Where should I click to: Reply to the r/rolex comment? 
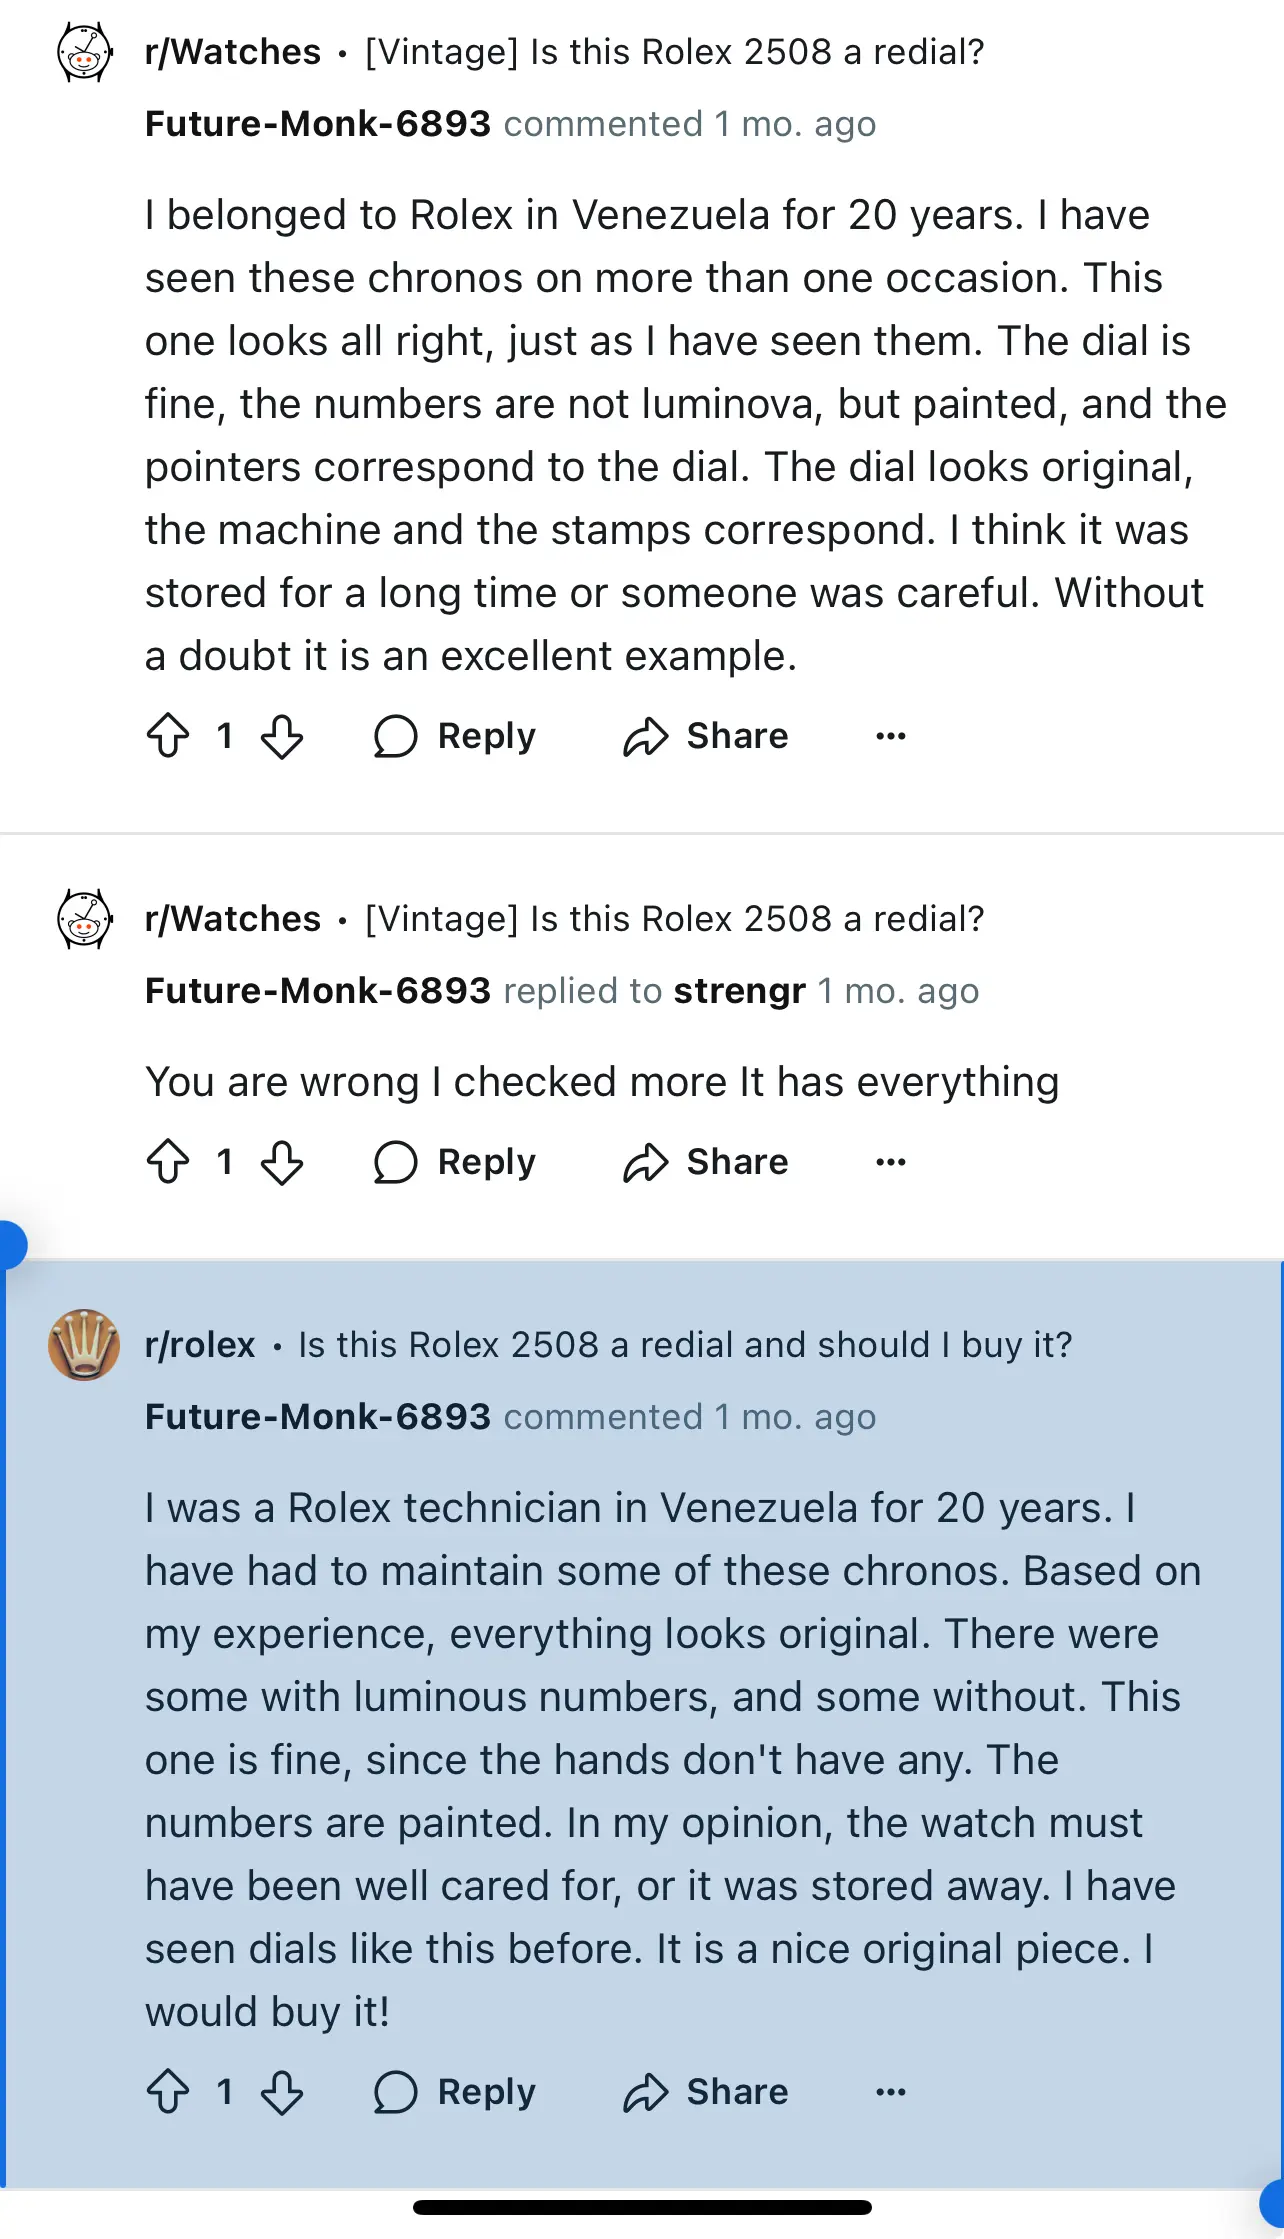pos(455,2092)
